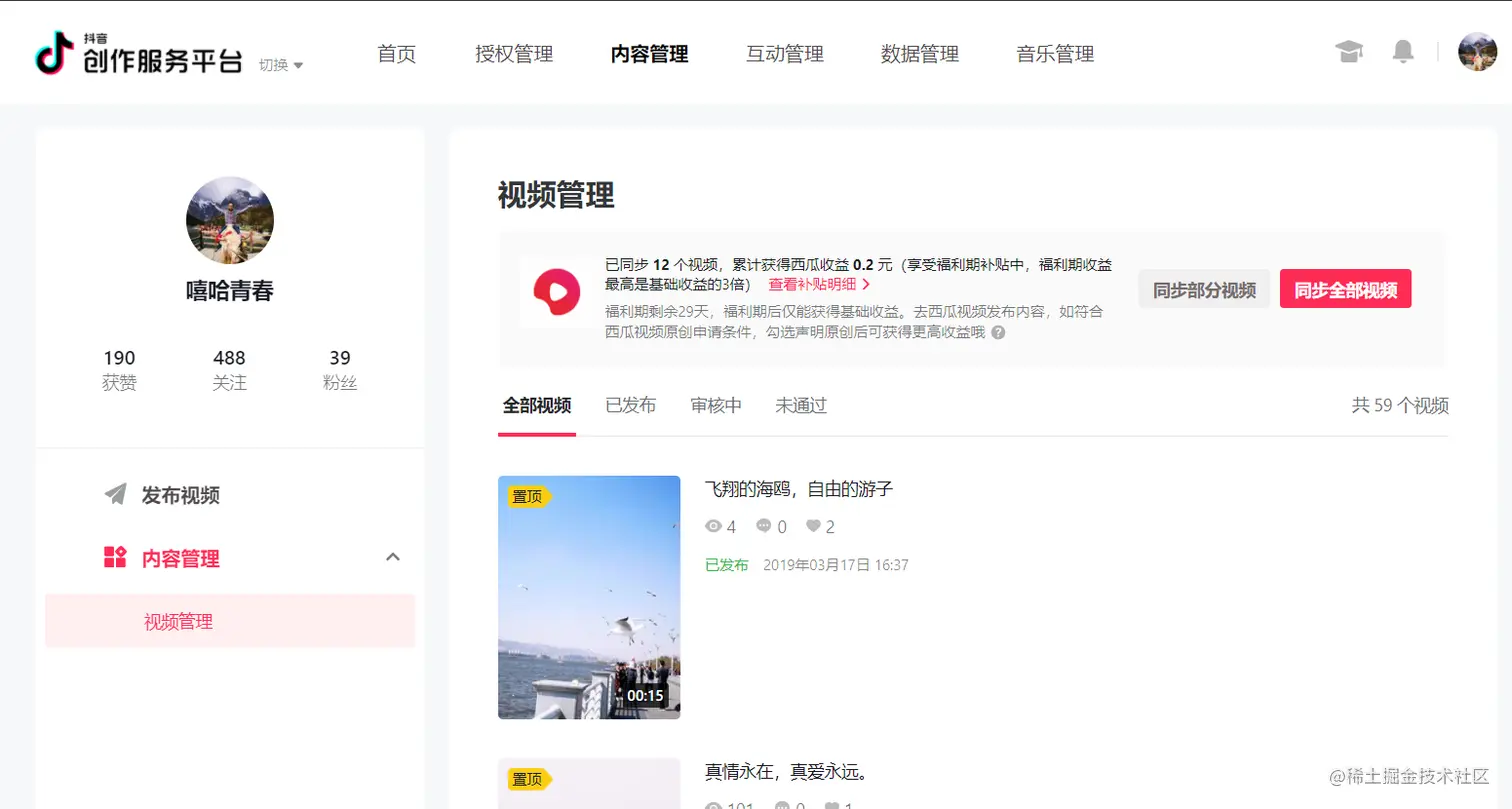
Task: Open the 真情永在,真爱永远。 video title
Action: [786, 772]
